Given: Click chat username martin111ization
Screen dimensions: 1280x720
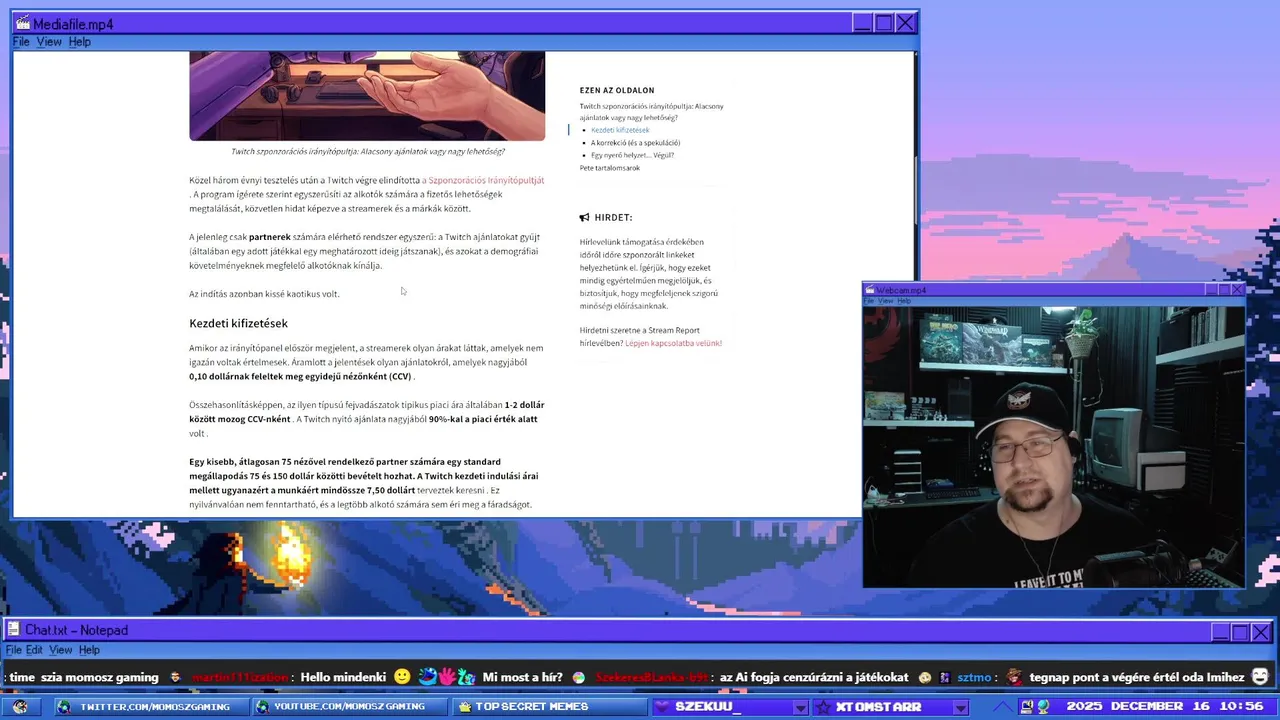Looking at the screenshot, I should click(x=240, y=677).
